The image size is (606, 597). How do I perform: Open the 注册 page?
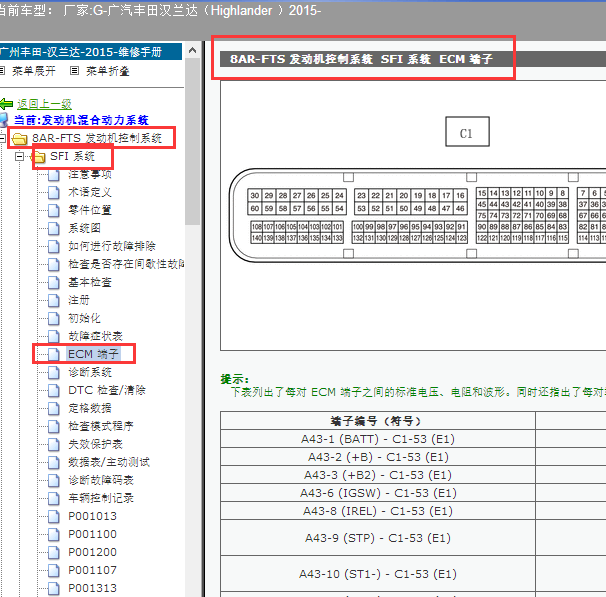[x=79, y=300]
